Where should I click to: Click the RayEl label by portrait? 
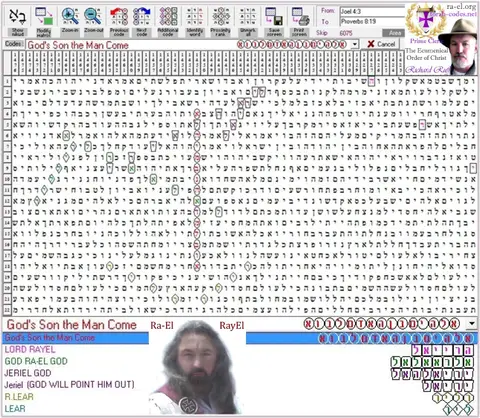232,326
